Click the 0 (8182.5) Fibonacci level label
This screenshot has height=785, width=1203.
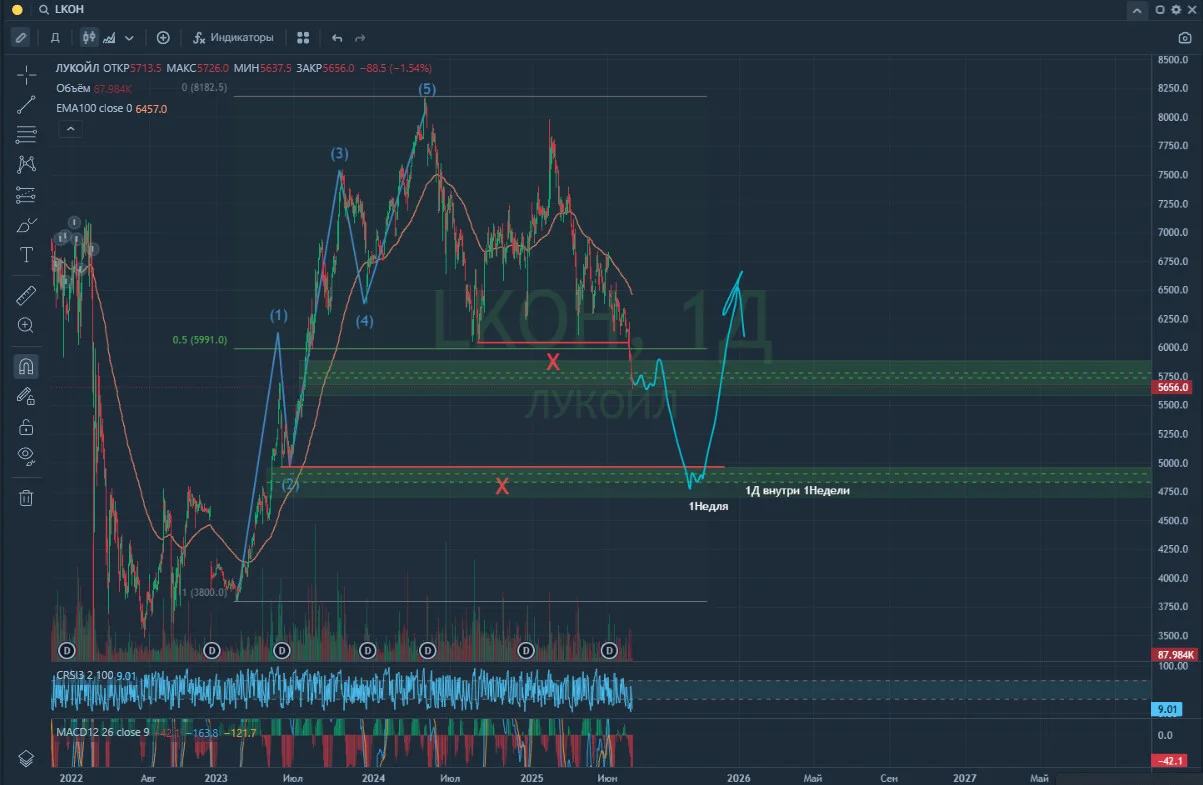click(205, 88)
